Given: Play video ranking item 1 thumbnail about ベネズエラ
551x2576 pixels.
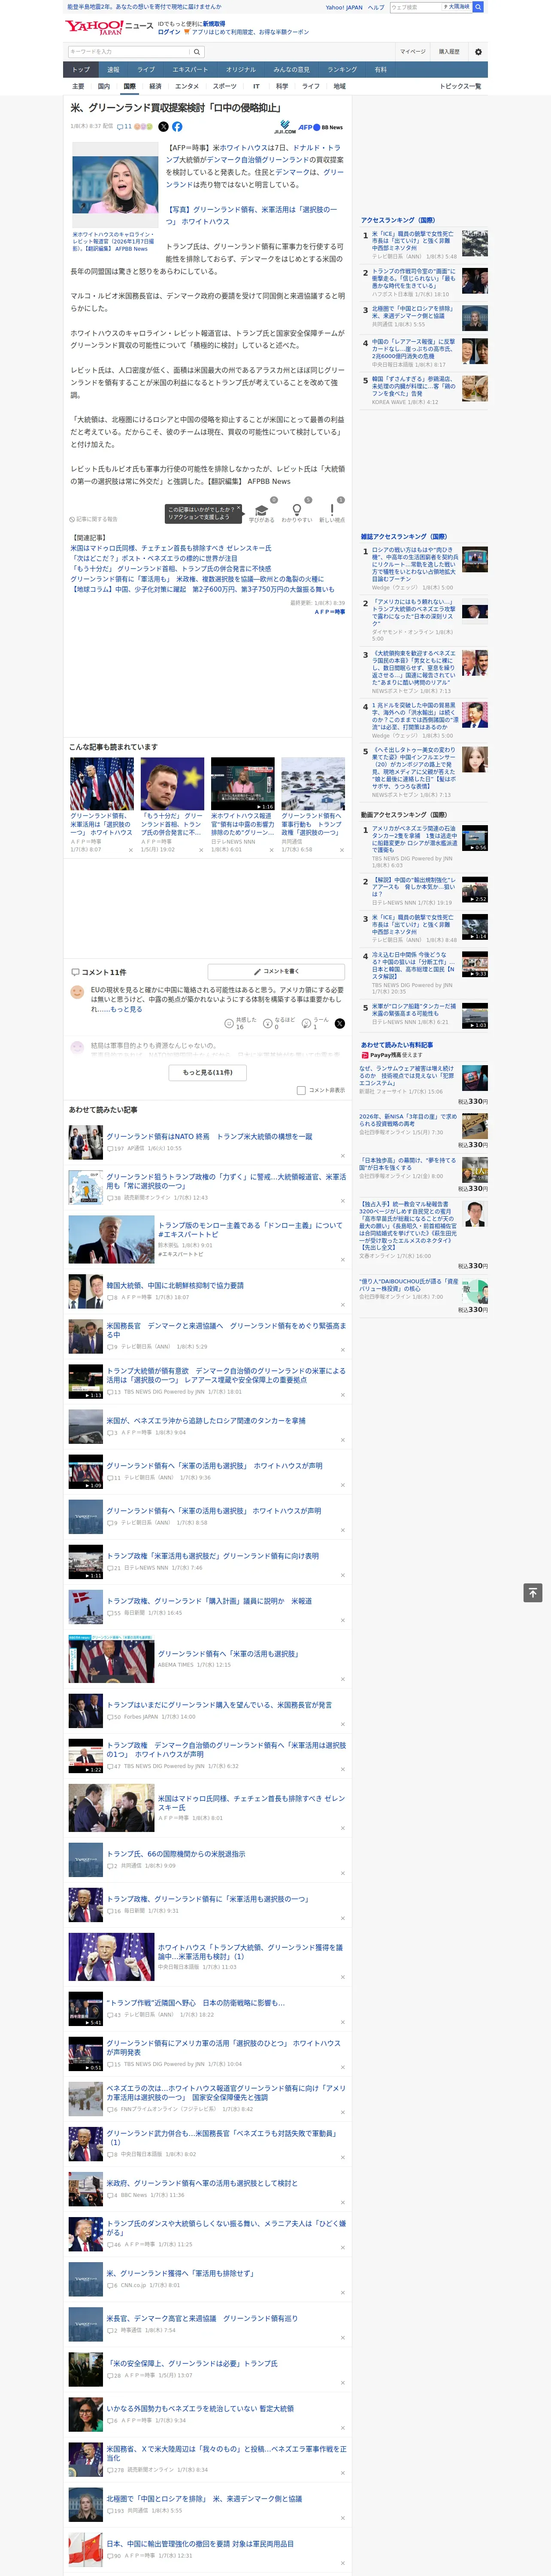Looking at the screenshot, I should [475, 837].
